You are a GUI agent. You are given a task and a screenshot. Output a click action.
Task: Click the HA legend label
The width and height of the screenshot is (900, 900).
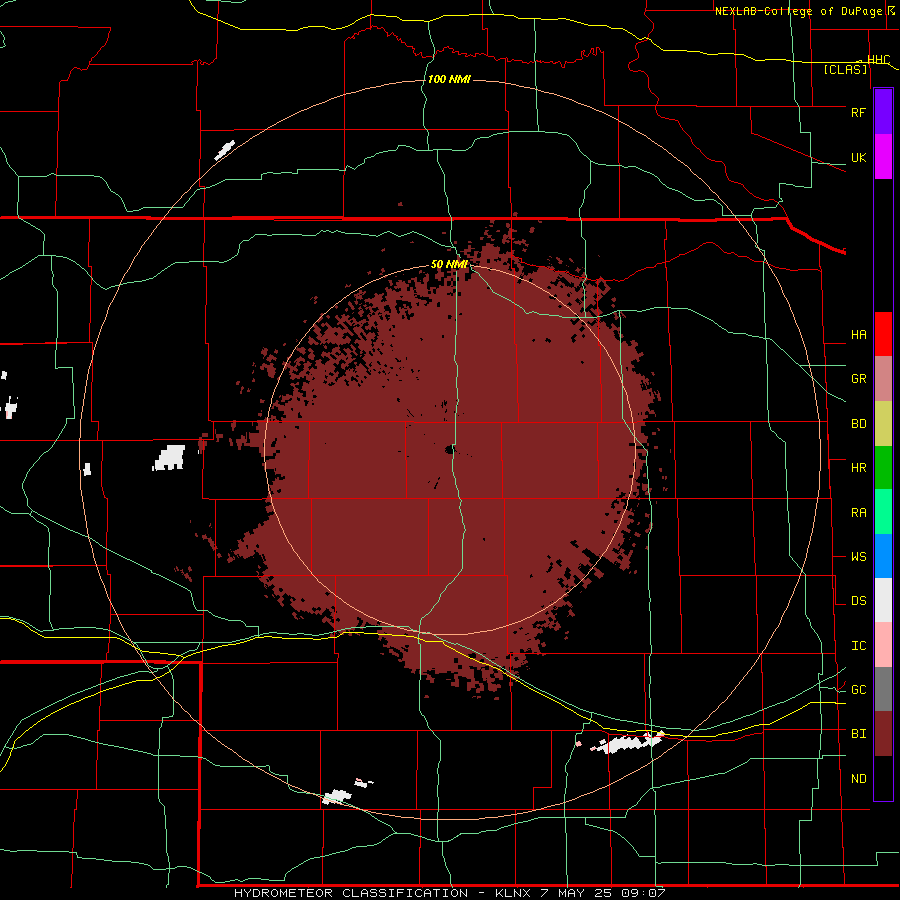coord(858,335)
